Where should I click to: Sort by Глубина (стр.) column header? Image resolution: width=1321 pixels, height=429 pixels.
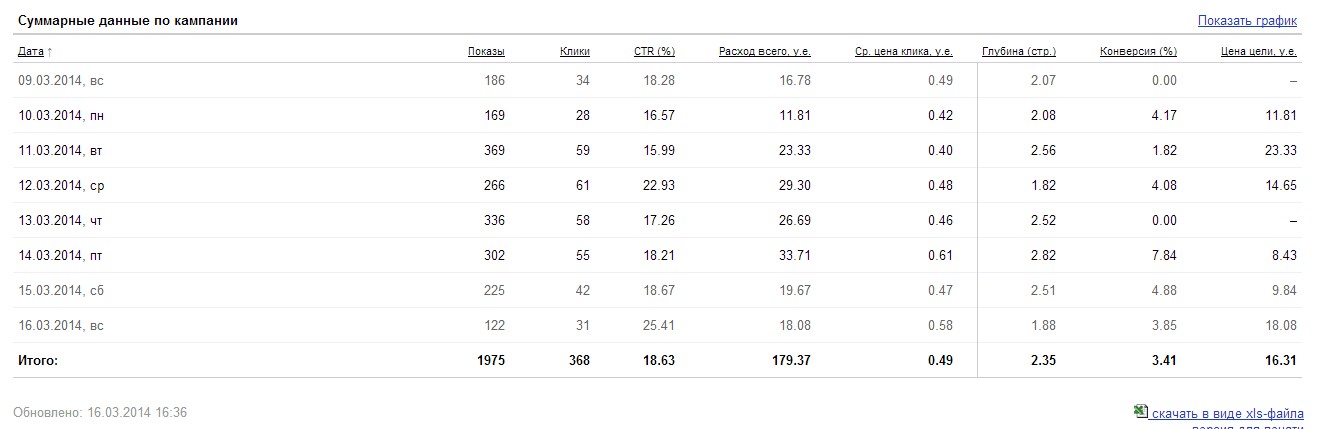point(1018,51)
